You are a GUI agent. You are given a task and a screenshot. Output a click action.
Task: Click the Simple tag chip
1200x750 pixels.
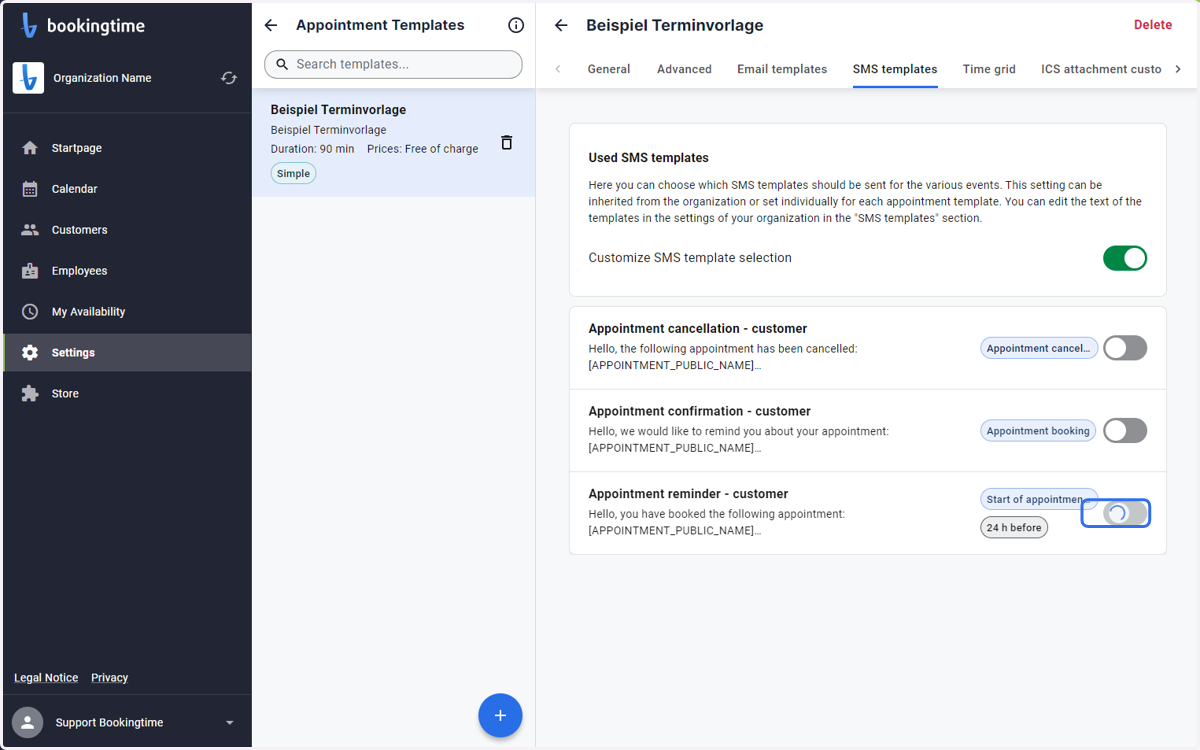click(293, 173)
